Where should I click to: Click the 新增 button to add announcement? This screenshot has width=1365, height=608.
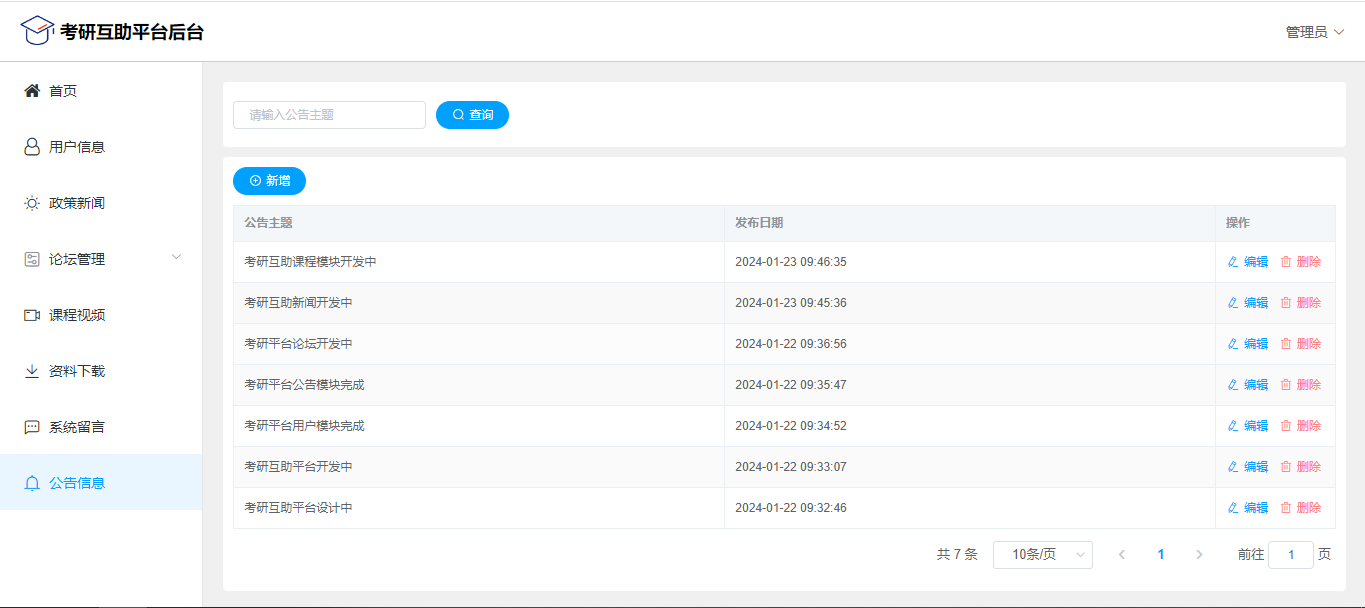click(x=269, y=181)
